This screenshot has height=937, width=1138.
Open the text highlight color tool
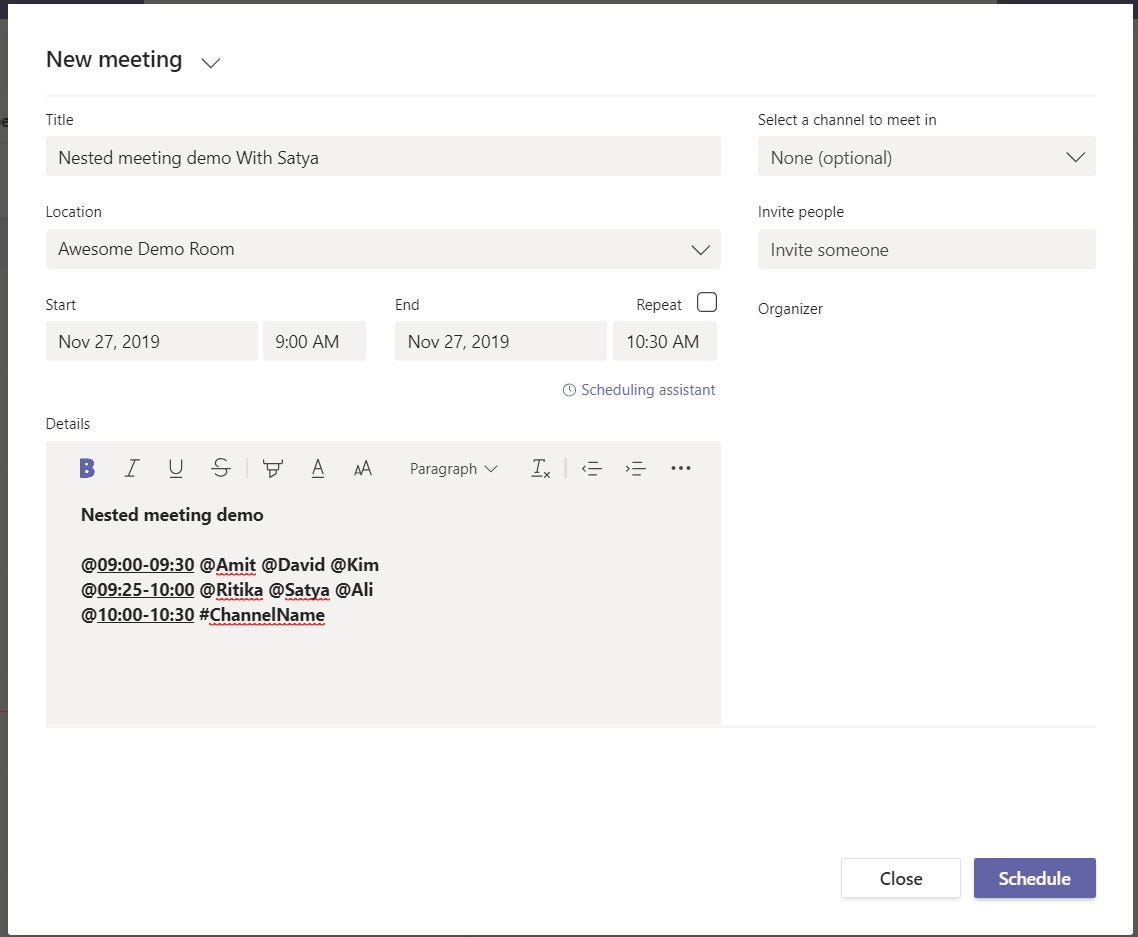[x=273, y=468]
